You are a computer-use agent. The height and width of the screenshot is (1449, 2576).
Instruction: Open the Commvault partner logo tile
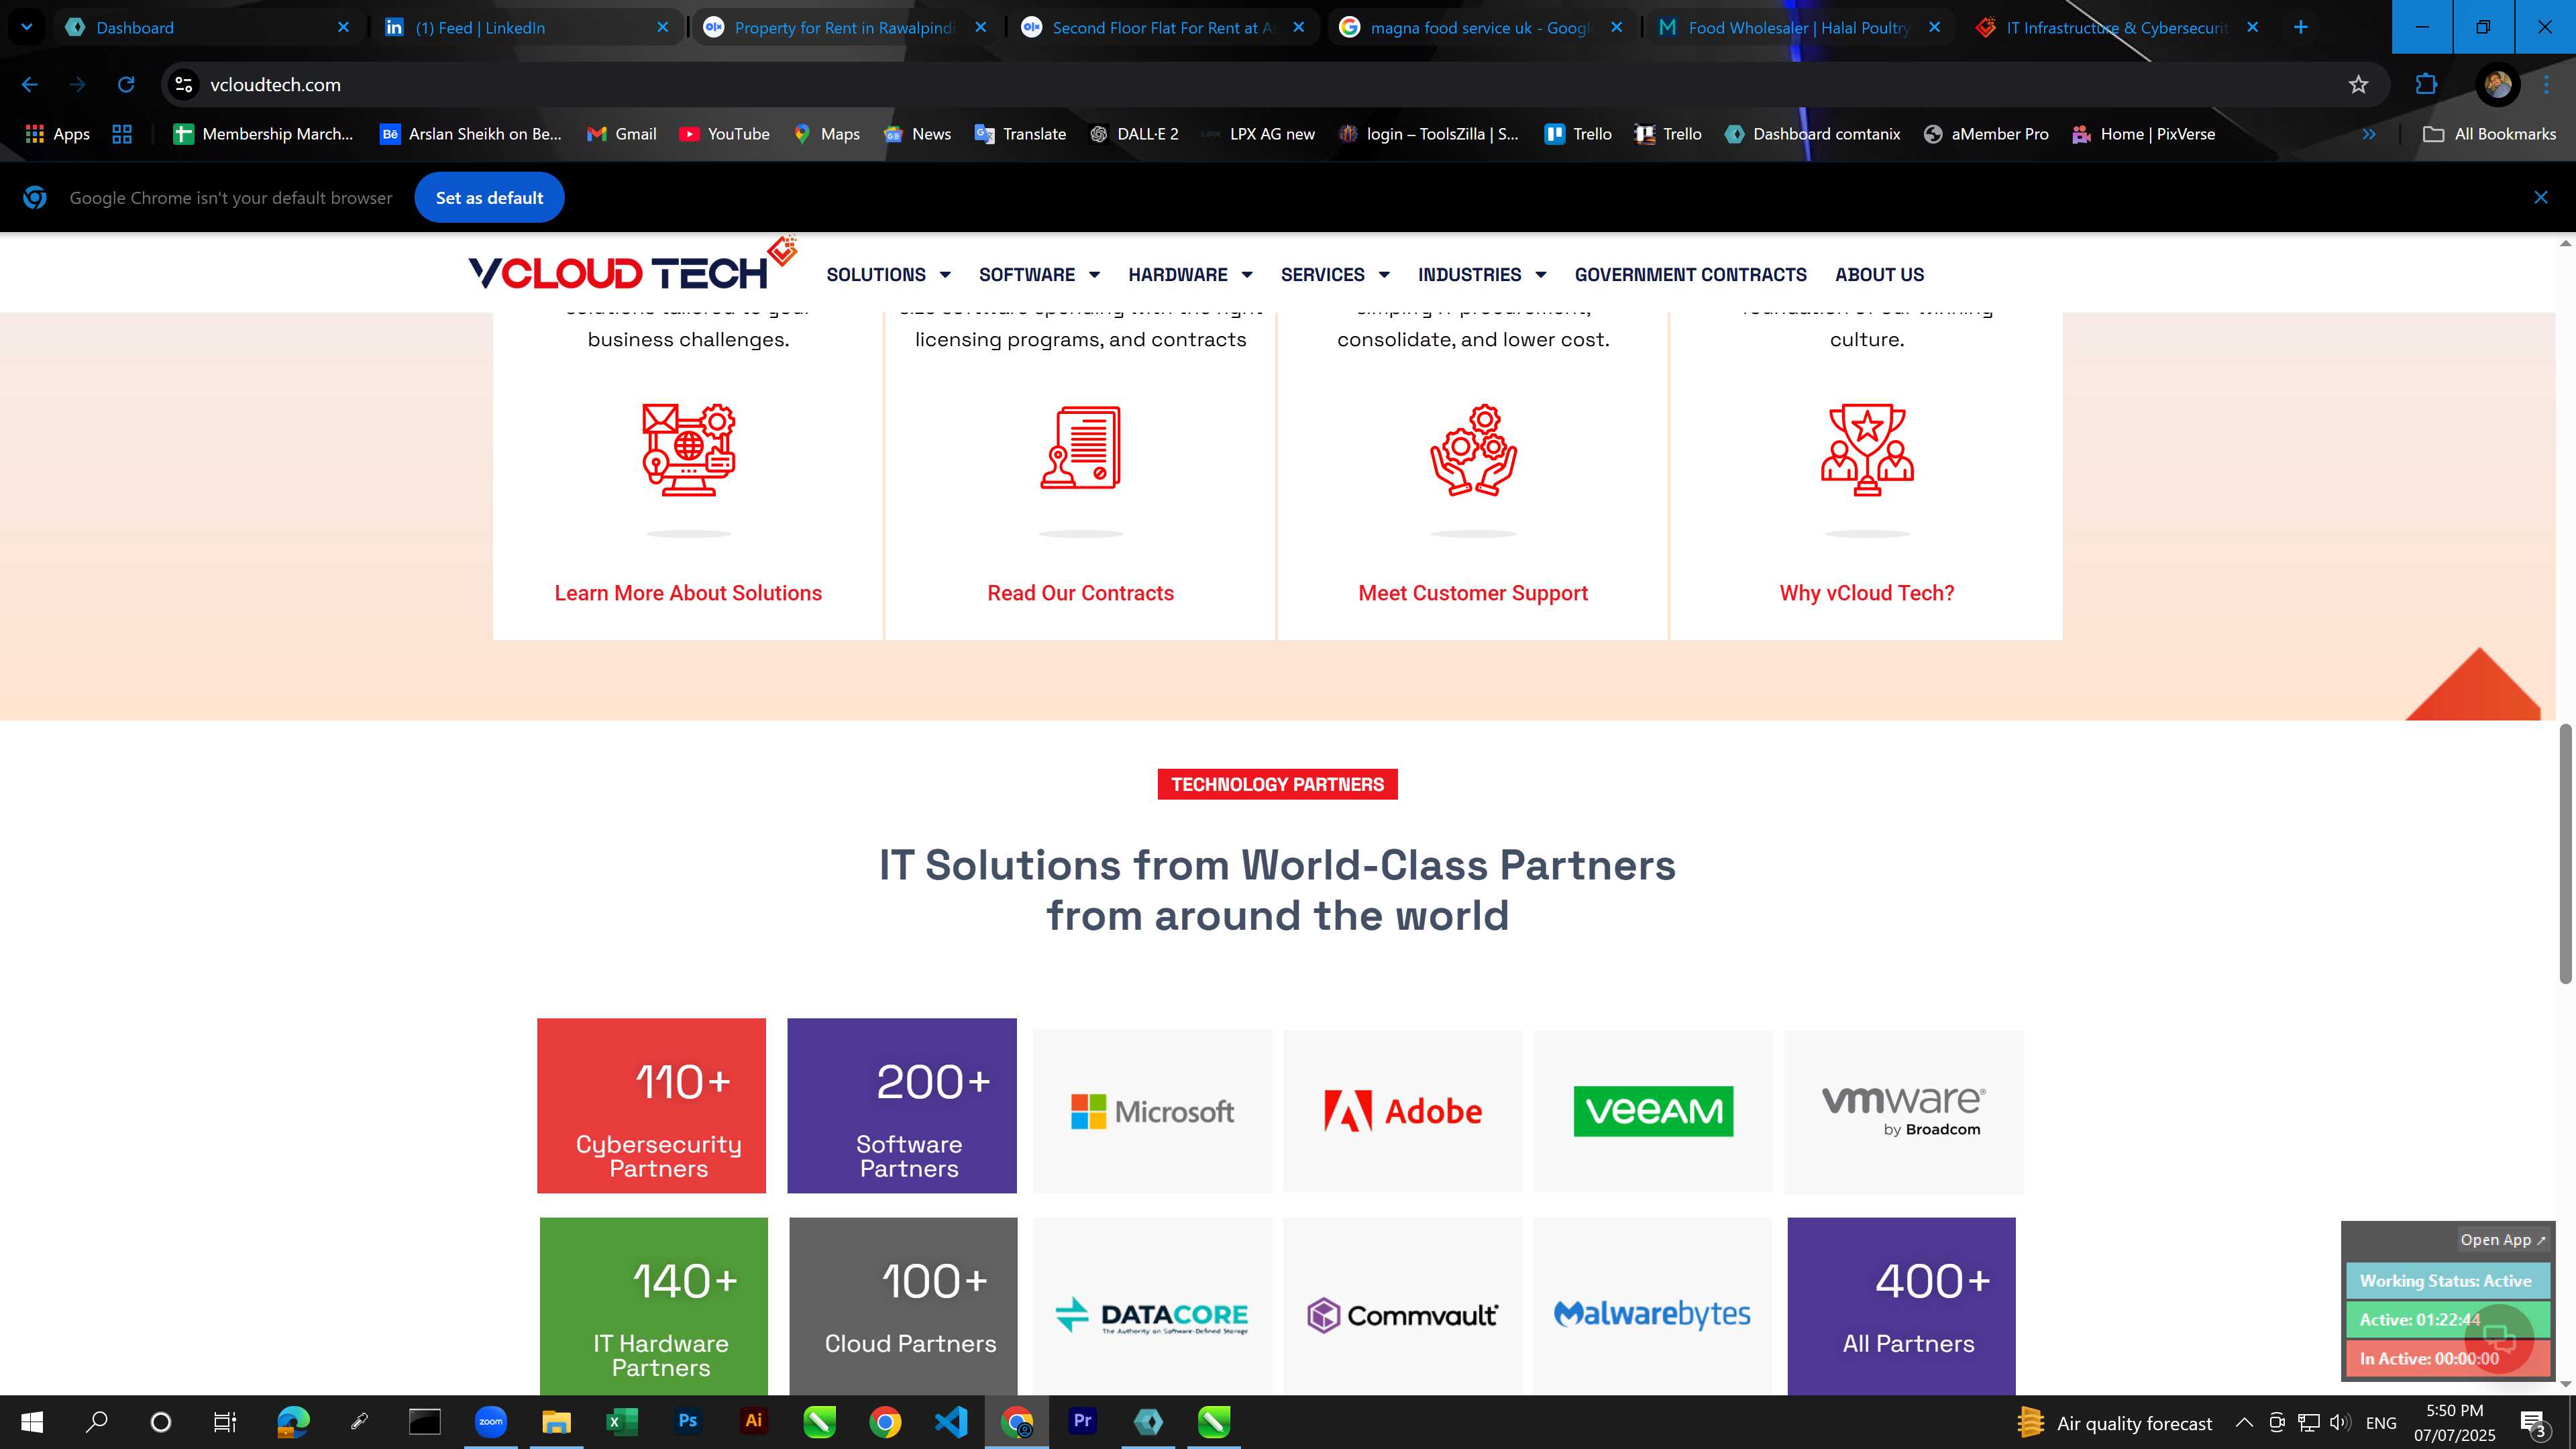click(1402, 1306)
